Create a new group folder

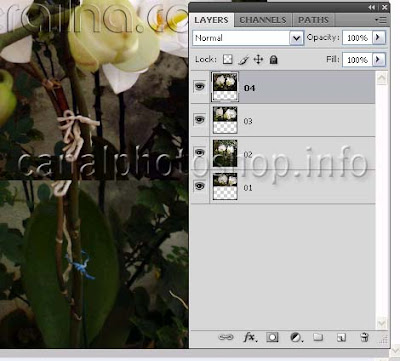tap(318, 337)
